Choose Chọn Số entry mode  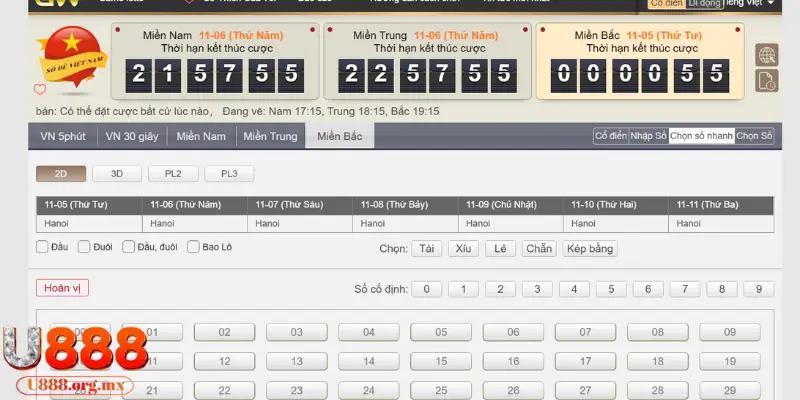[755, 136]
